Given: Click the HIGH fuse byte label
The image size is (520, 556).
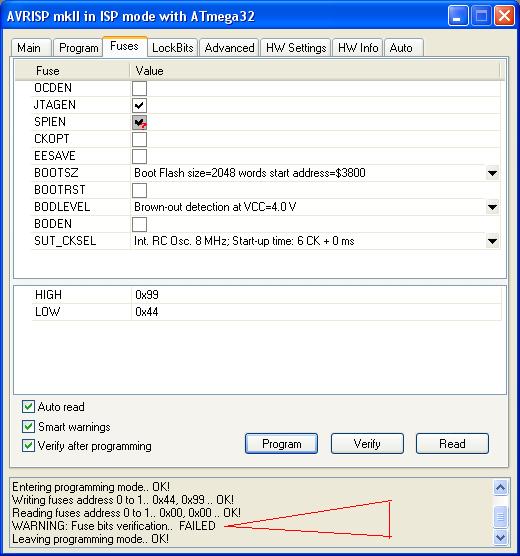Looking at the screenshot, I should coord(49,295).
